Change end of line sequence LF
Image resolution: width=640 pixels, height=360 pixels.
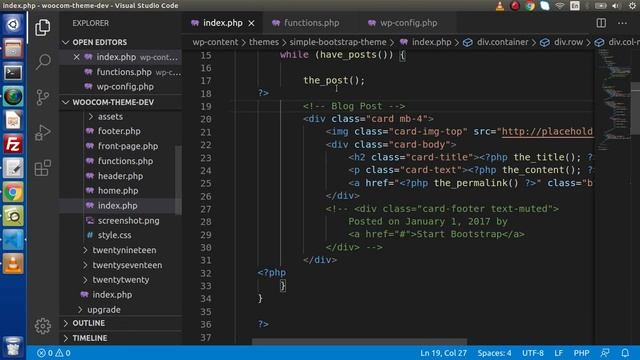558,353
